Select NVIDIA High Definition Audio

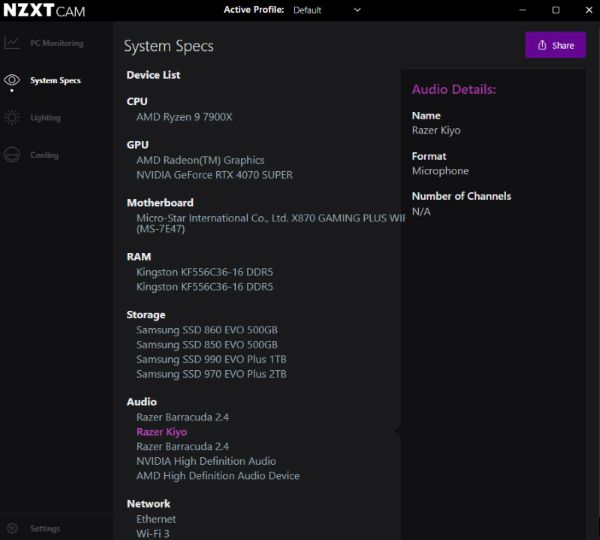206,461
